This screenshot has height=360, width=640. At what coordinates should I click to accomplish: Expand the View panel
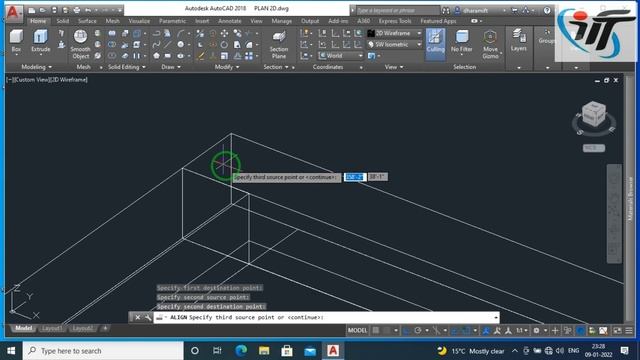point(394,67)
